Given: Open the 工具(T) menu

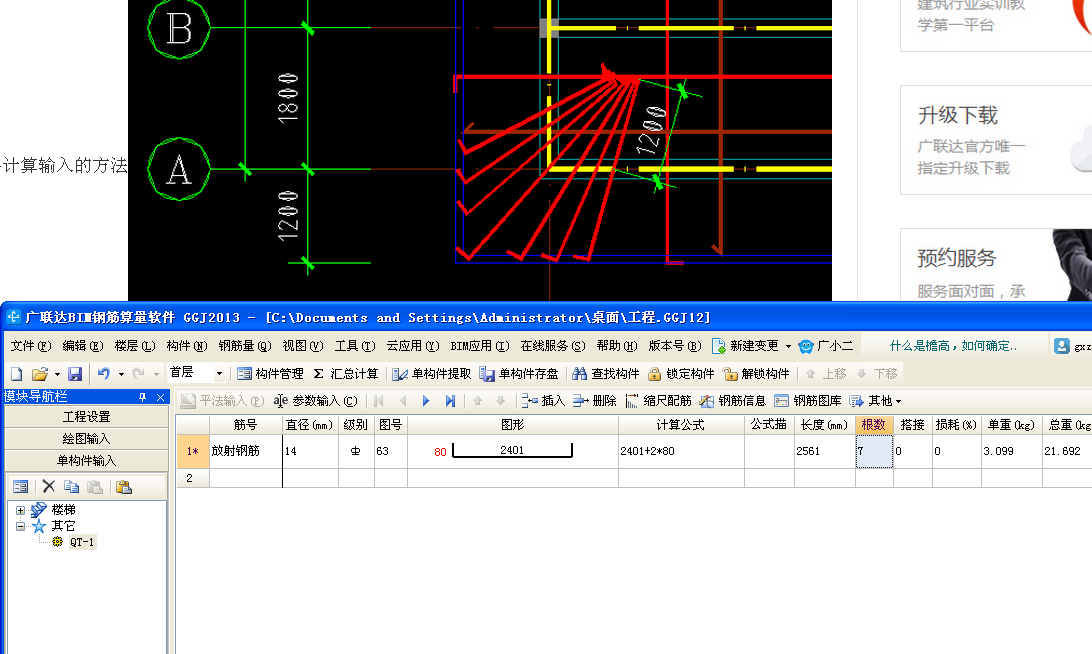Looking at the screenshot, I should click(355, 345).
